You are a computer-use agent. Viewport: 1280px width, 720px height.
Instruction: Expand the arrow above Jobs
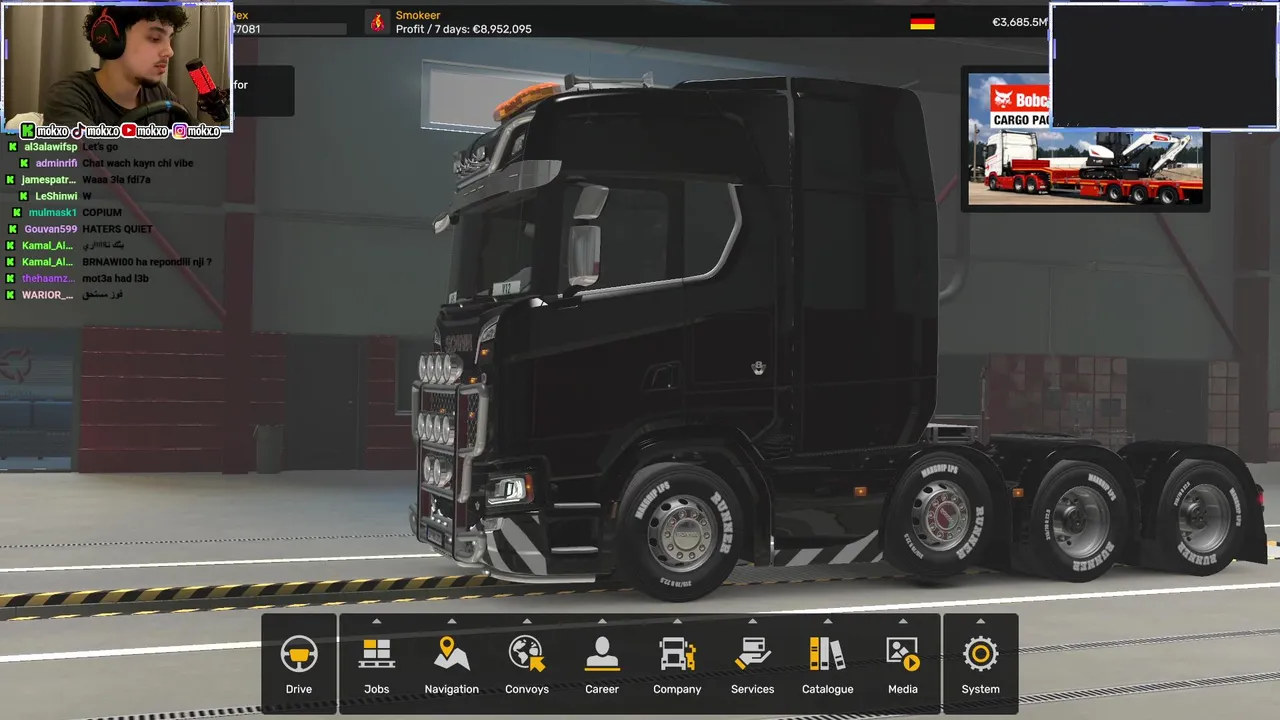coord(377,621)
